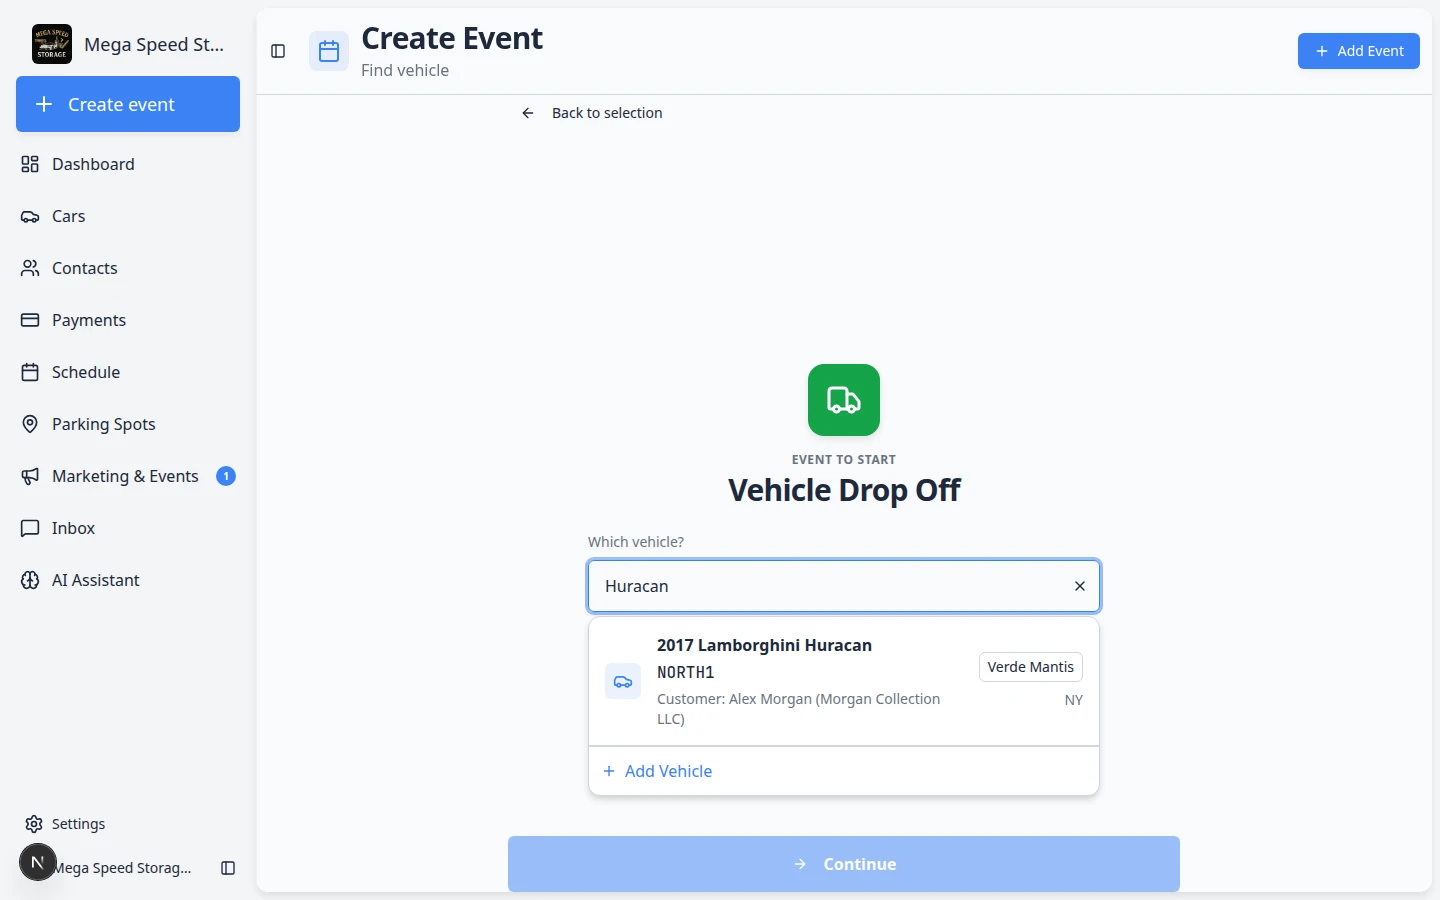This screenshot has width=1440, height=900.
Task: Click the Payments card icon
Action: 30,320
